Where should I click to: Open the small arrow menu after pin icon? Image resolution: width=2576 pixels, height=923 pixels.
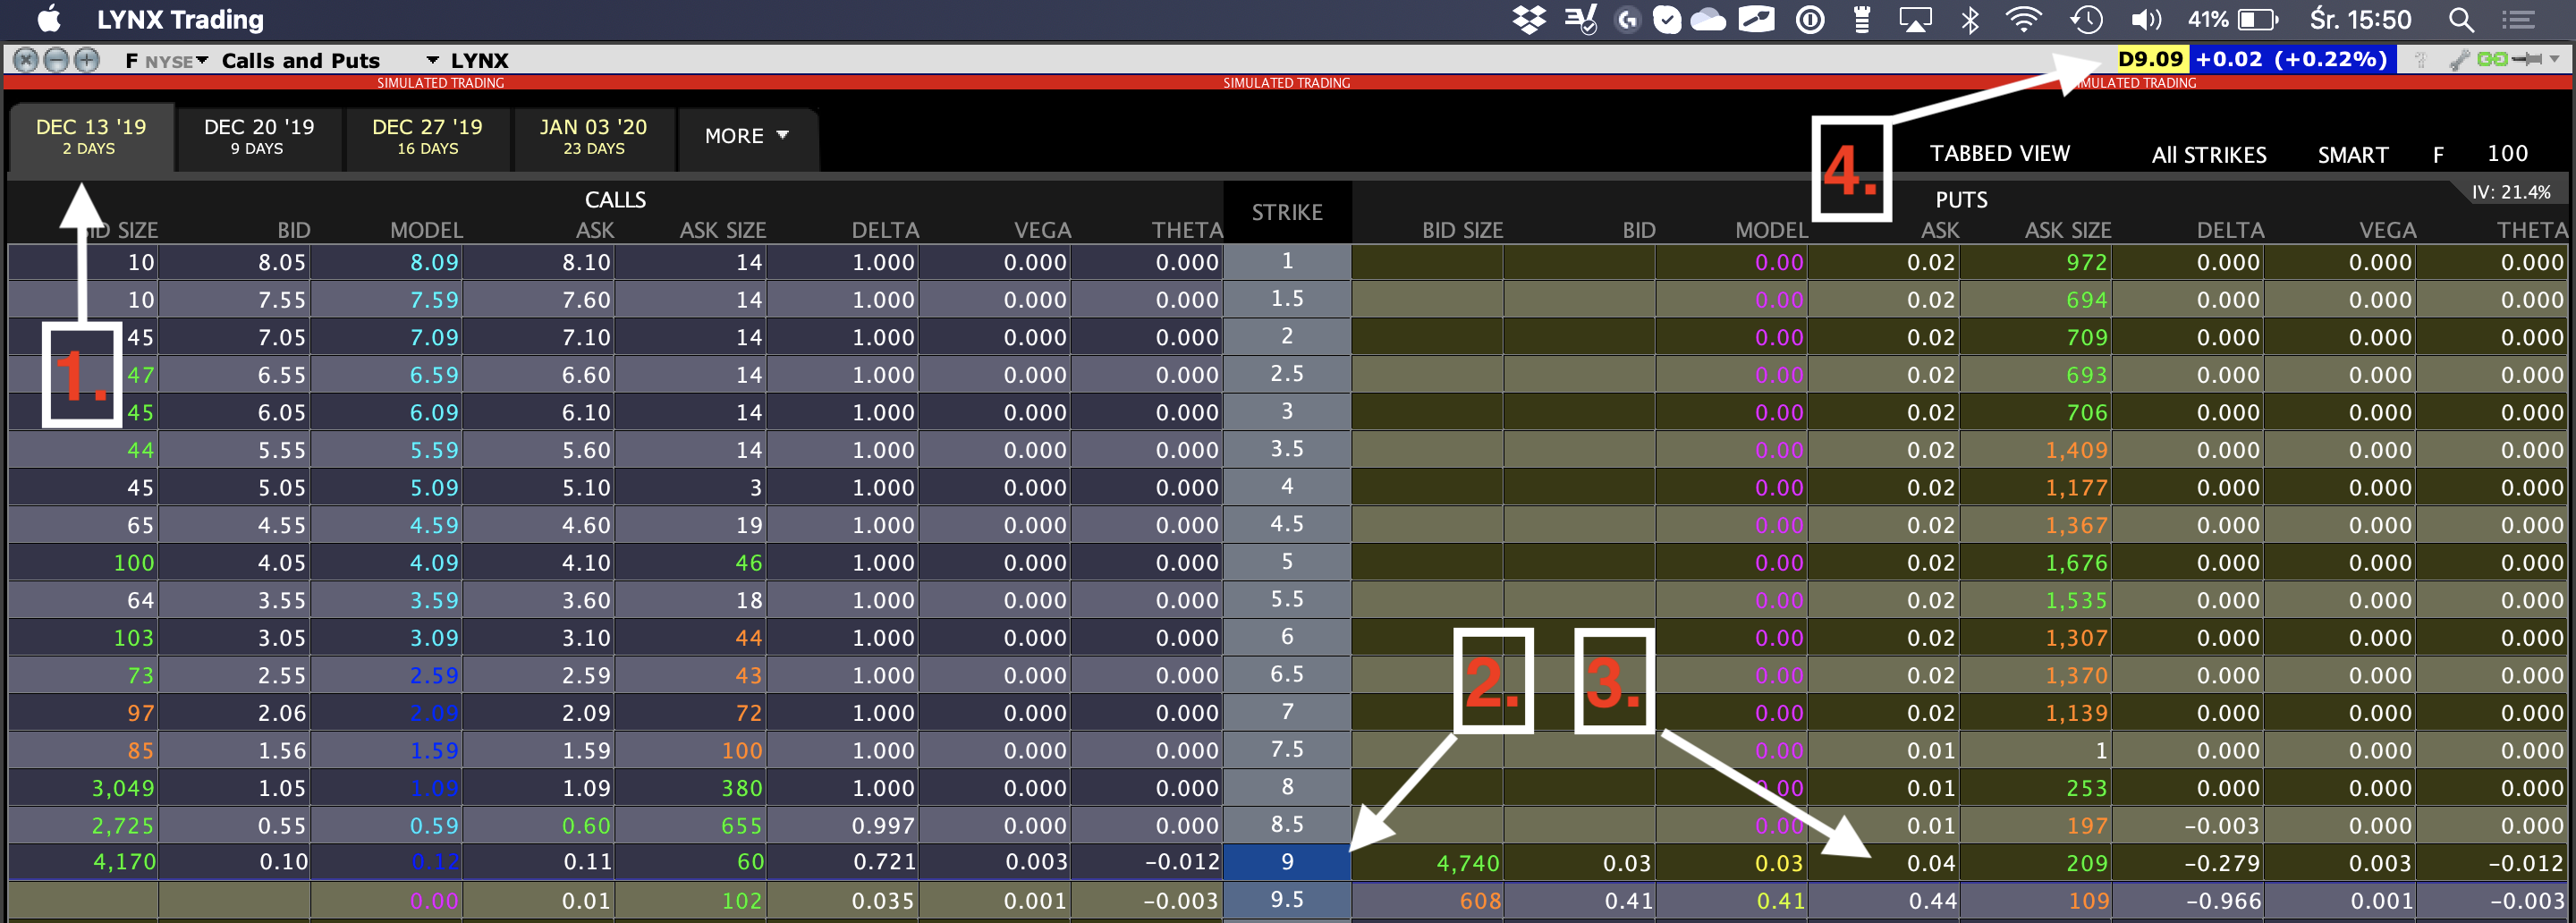coord(2554,60)
